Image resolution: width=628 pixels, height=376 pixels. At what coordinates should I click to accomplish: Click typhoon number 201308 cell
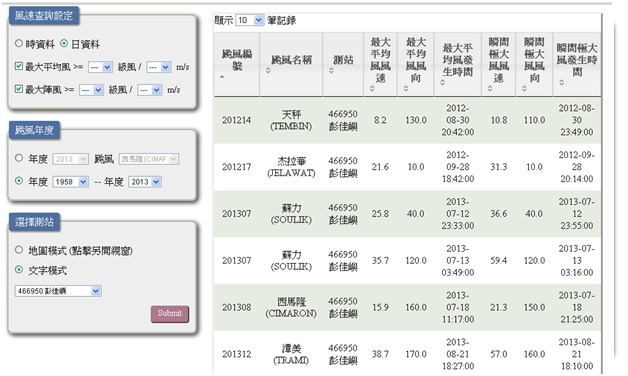click(x=237, y=308)
